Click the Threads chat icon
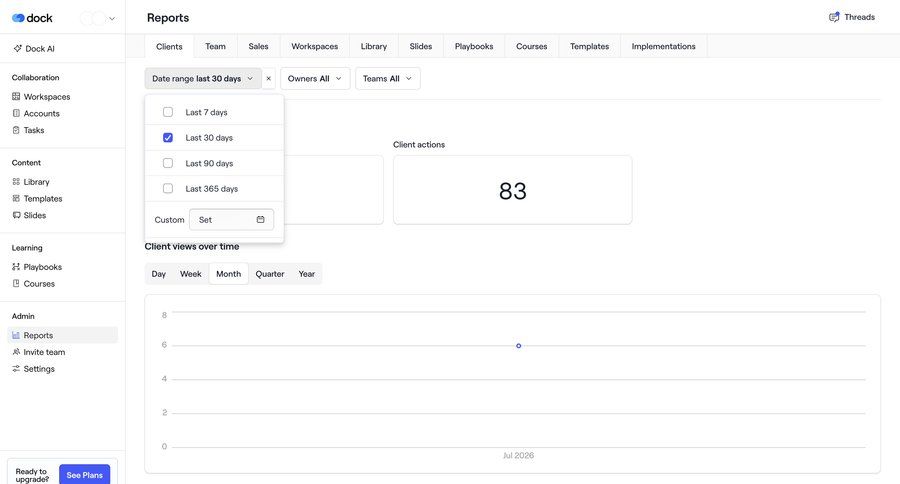 (834, 17)
